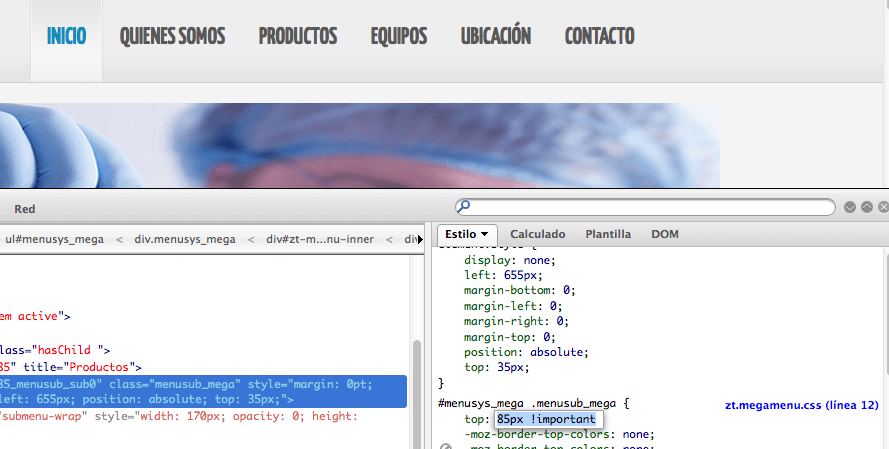Screen dimensions: 889x449
Task: Click the 'hasChild' class line in the HTML panel
Action: 55,350
